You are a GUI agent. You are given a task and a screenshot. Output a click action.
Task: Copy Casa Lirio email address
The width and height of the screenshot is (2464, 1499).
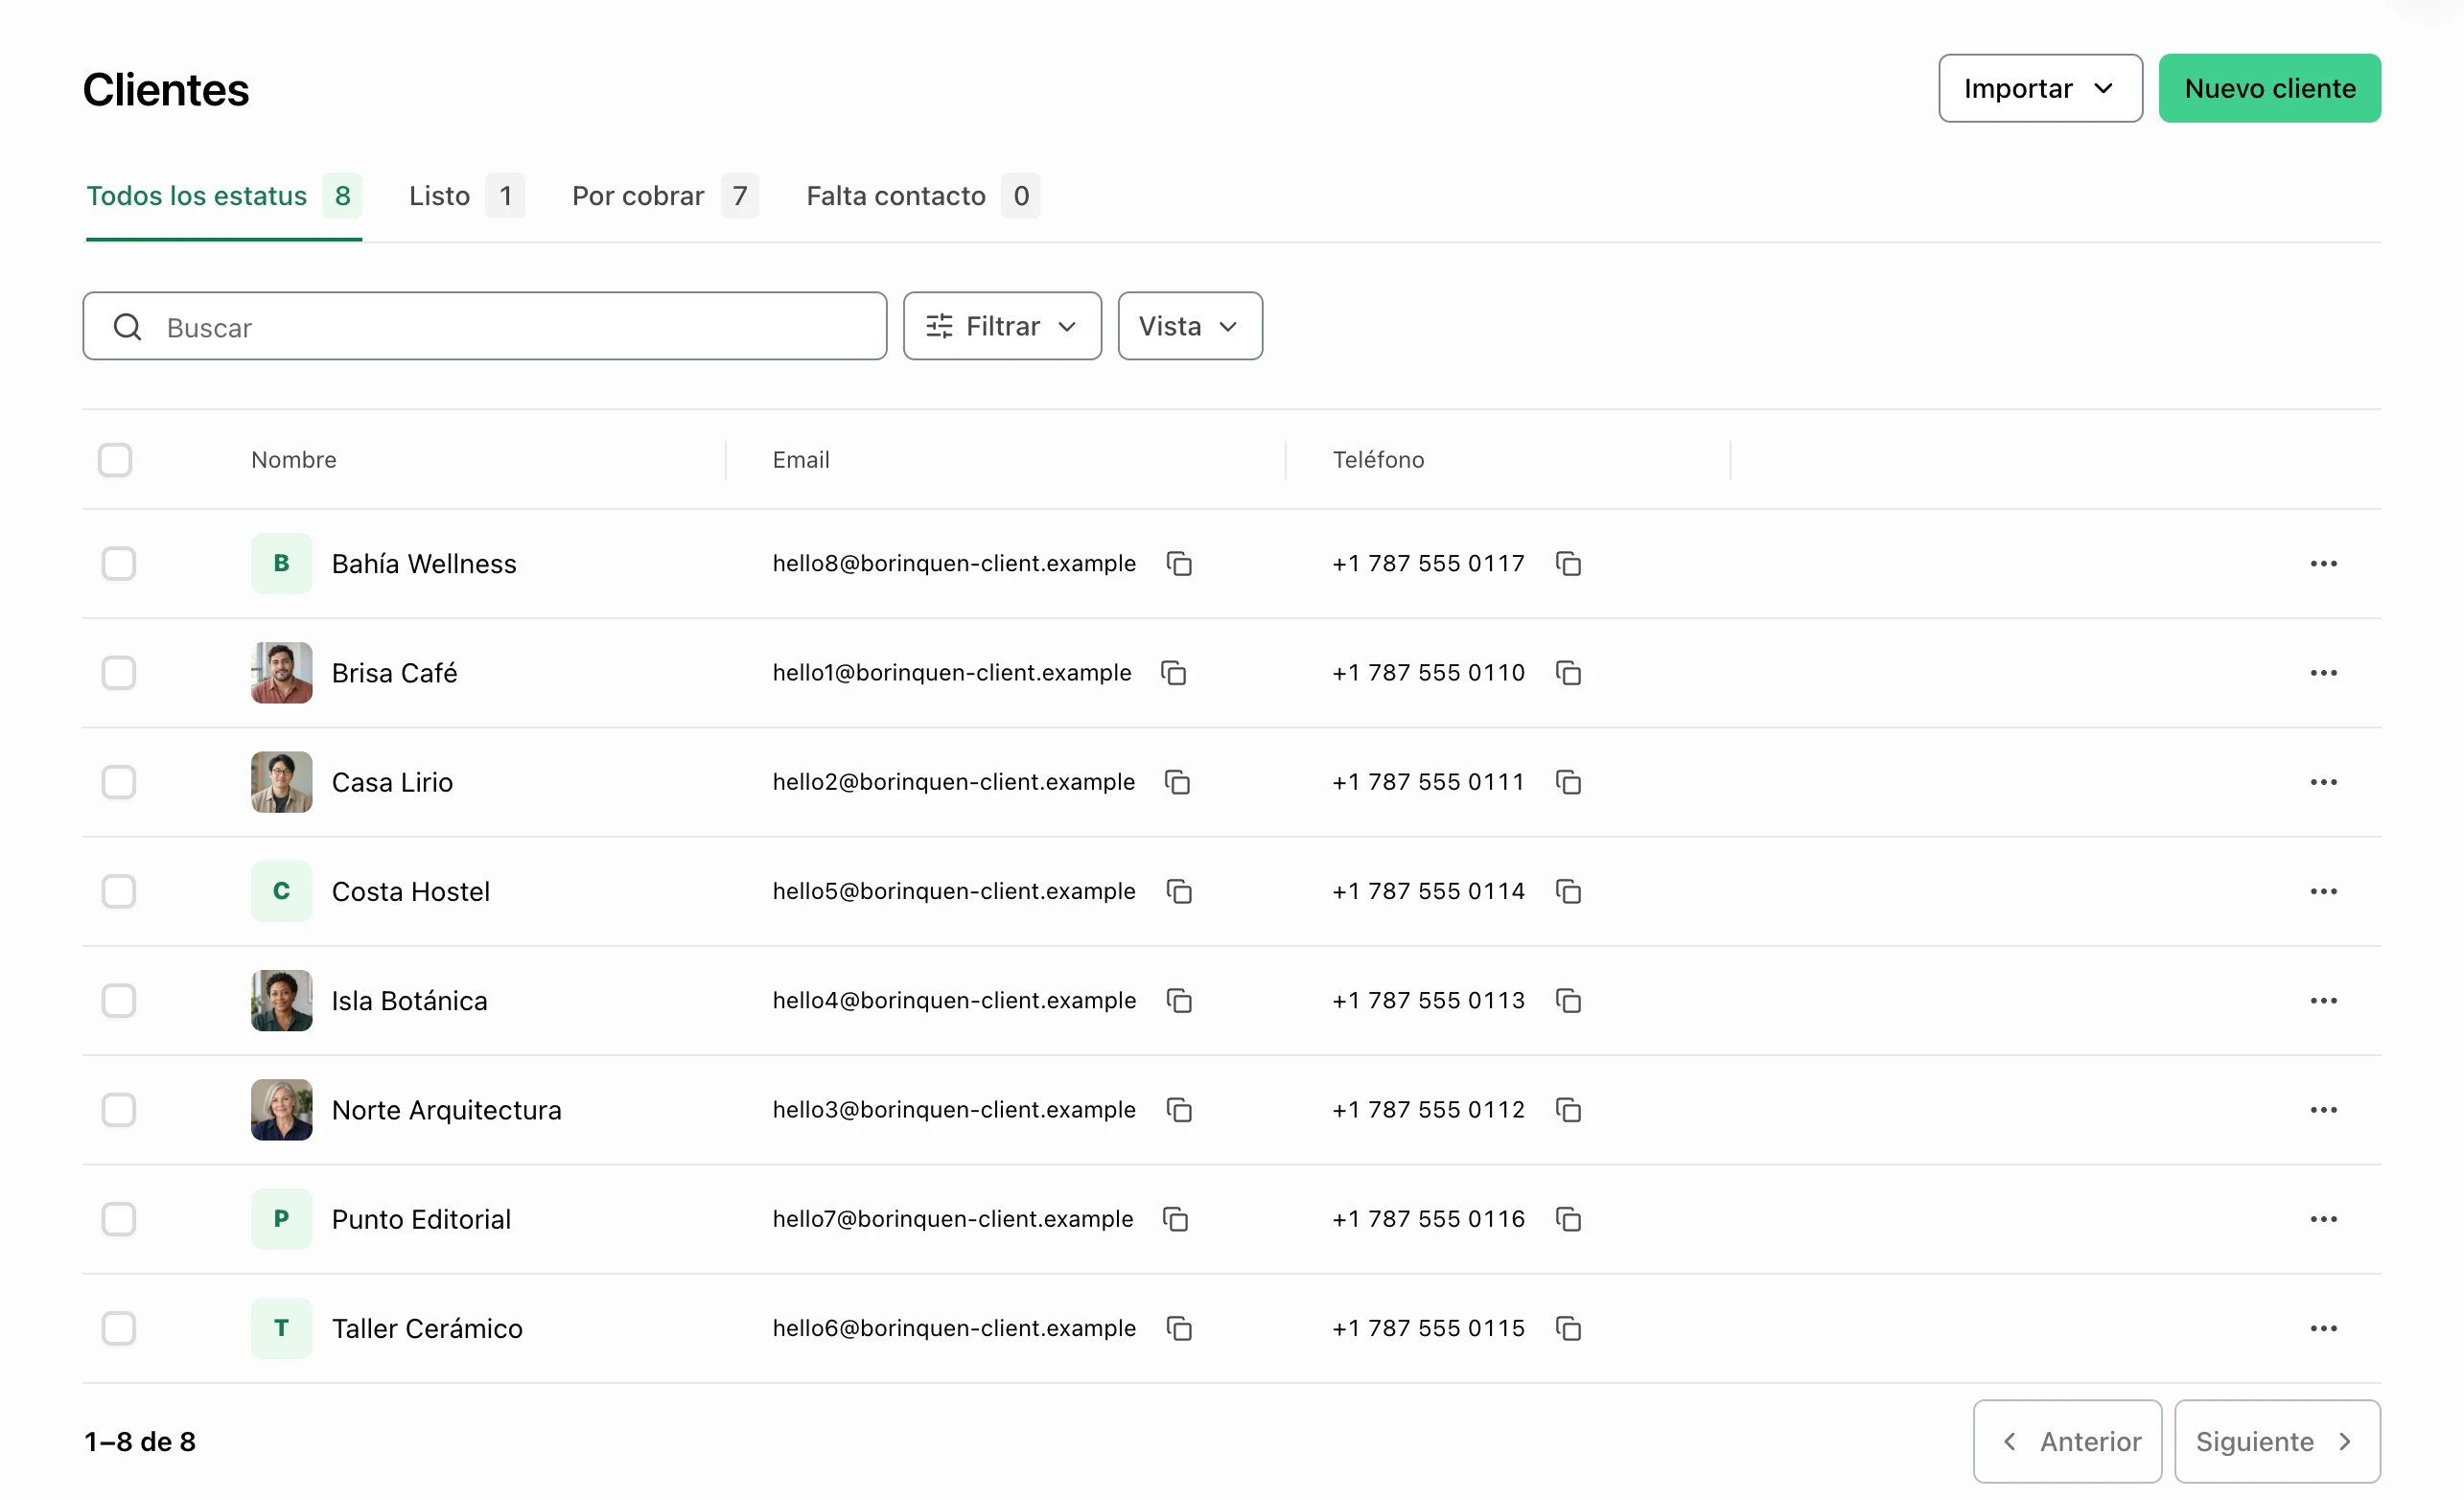[x=1178, y=782]
